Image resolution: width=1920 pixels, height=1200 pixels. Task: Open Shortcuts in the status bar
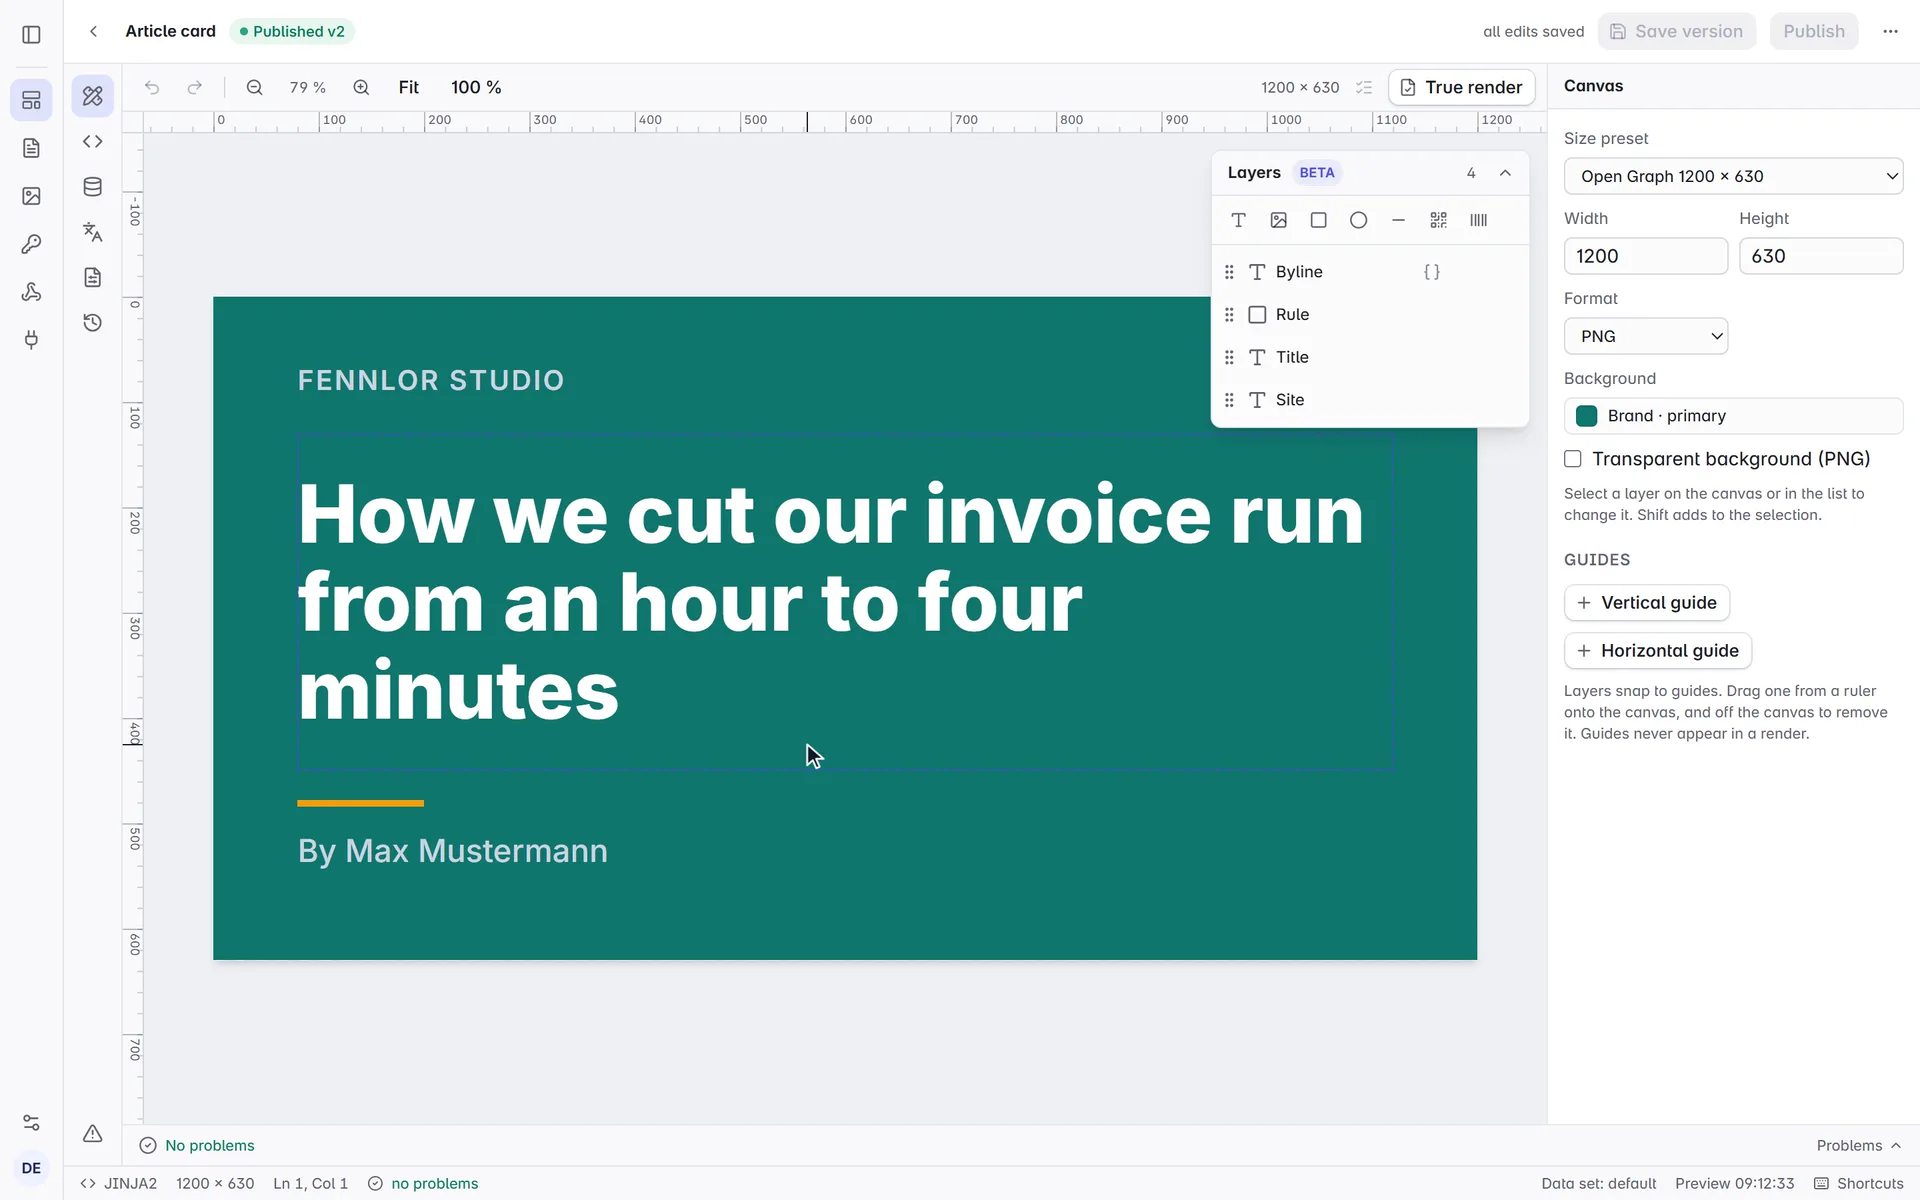click(1859, 1183)
